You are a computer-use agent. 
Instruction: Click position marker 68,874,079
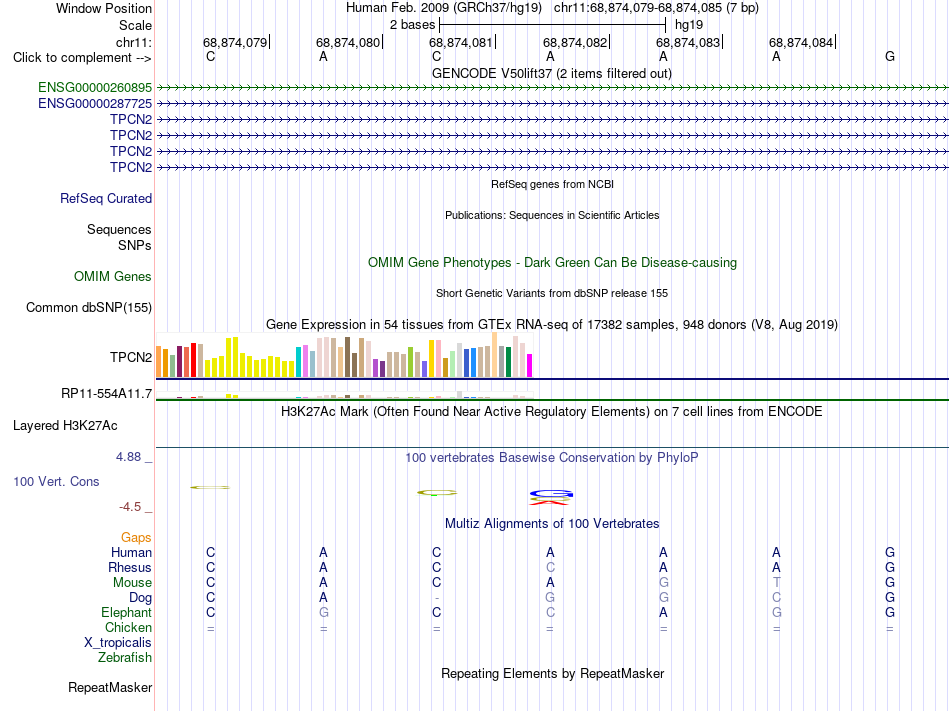coord(236,42)
